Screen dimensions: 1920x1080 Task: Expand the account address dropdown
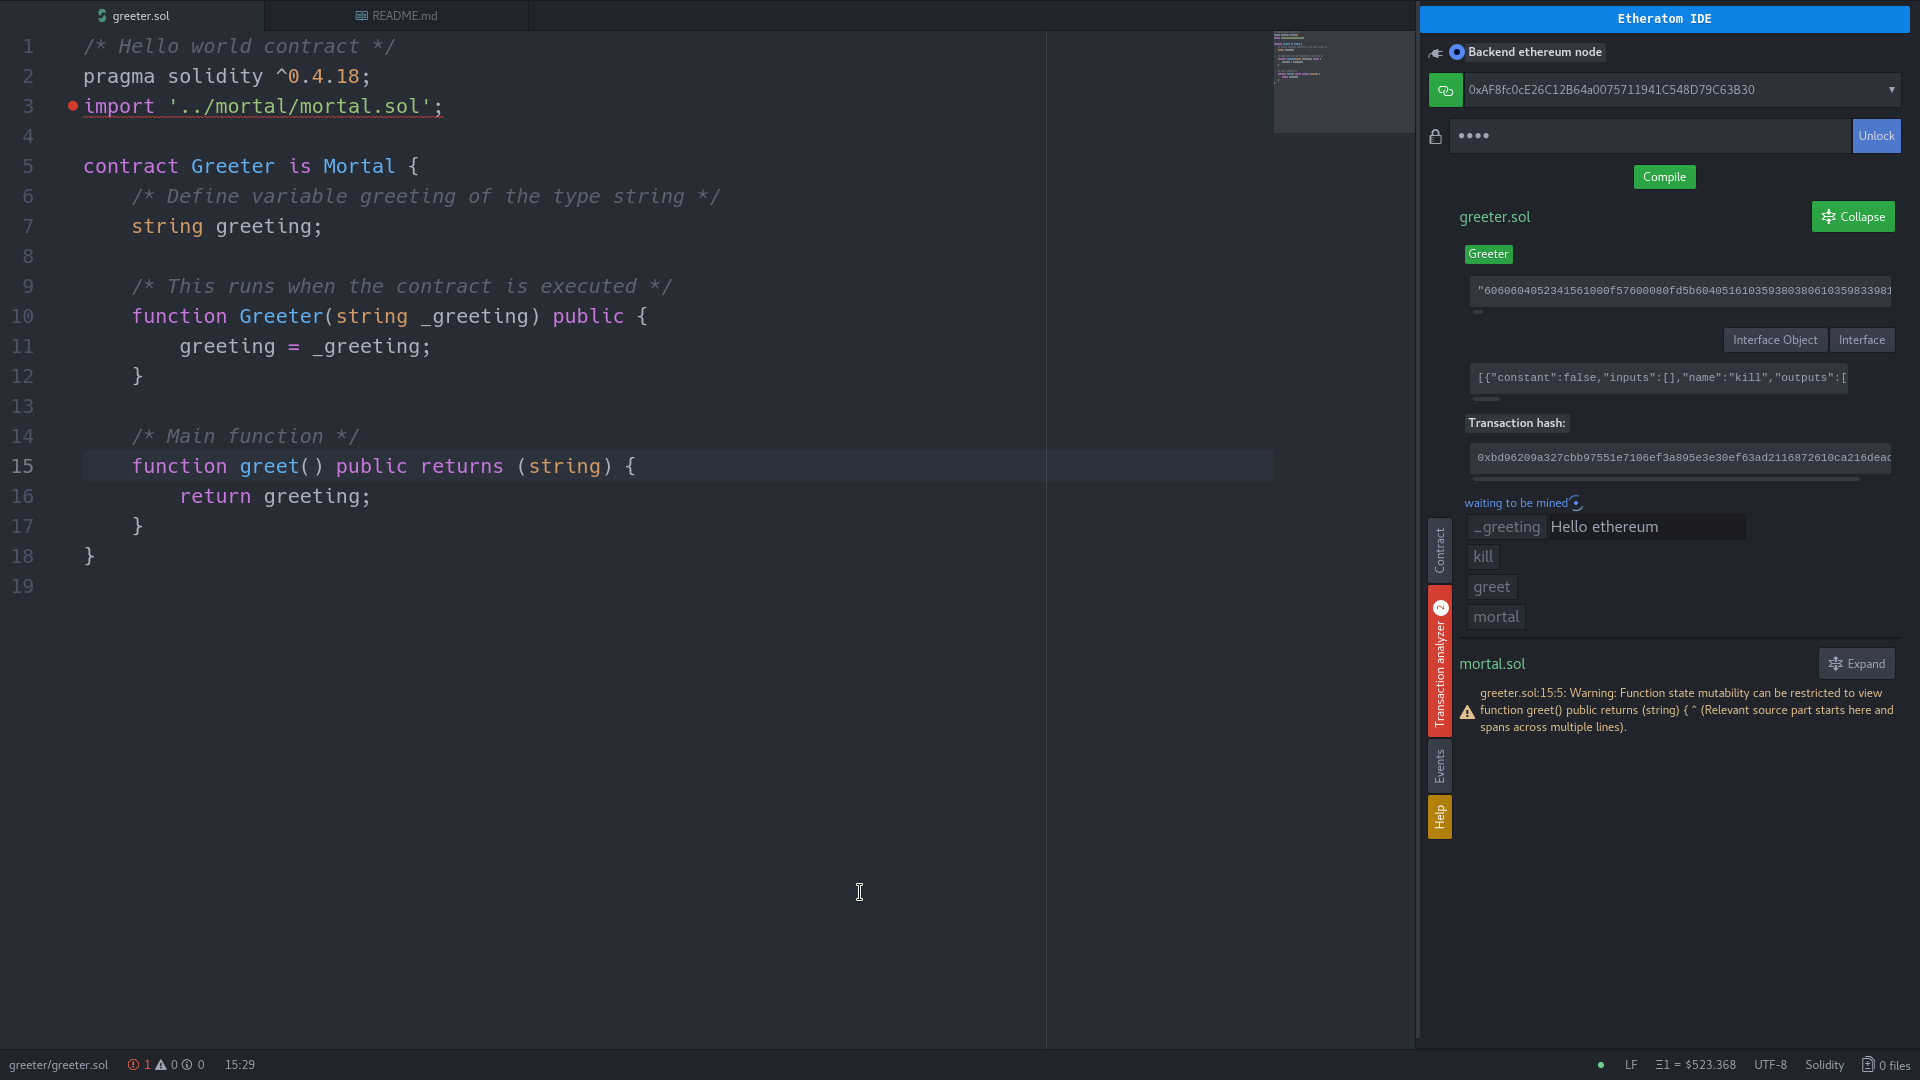pyautogui.click(x=1892, y=90)
